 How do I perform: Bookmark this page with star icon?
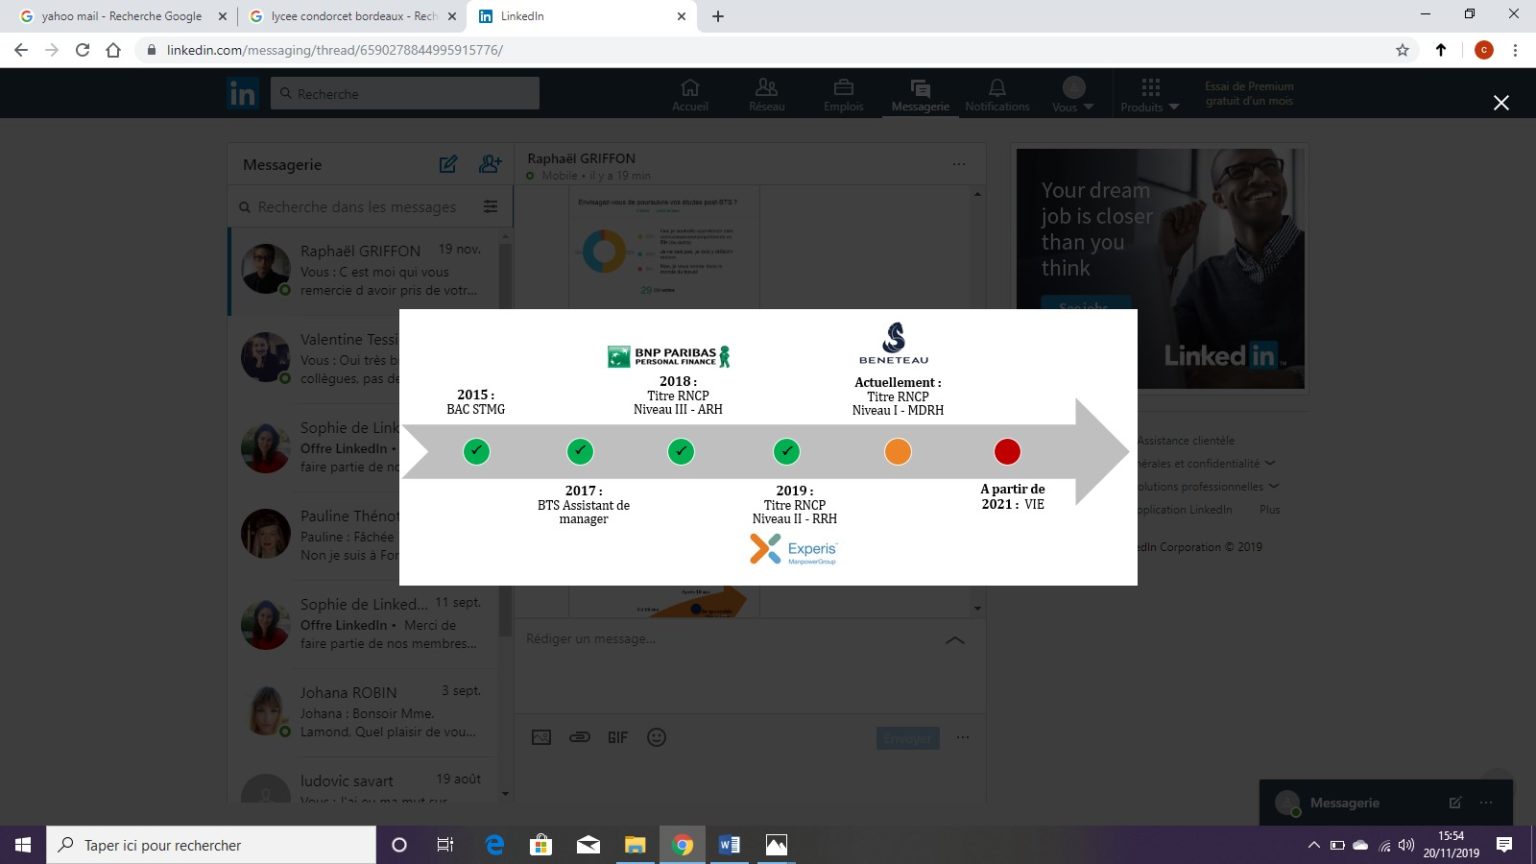(x=1402, y=50)
